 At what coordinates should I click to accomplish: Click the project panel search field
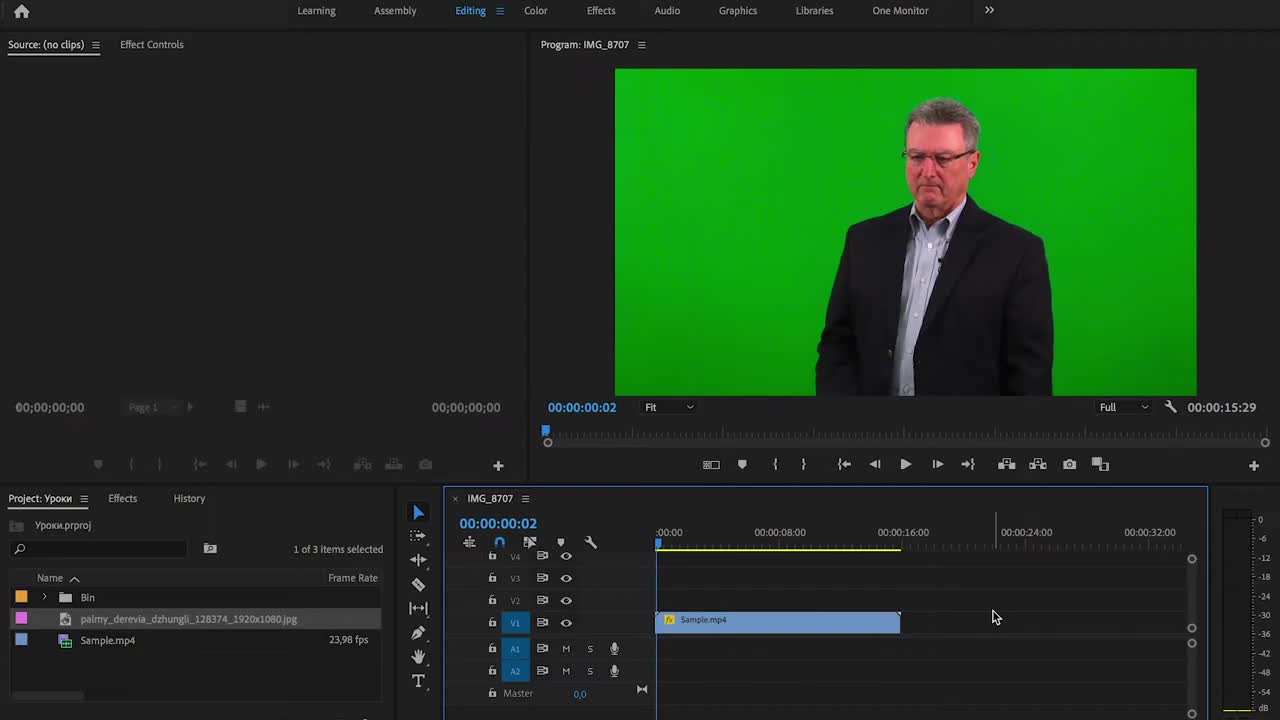coord(100,549)
